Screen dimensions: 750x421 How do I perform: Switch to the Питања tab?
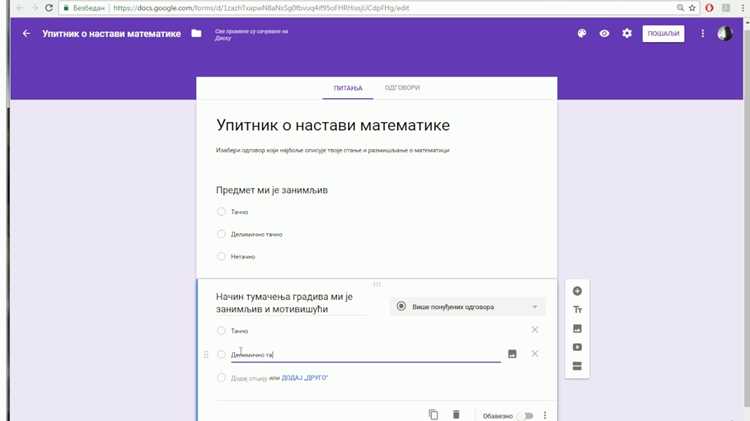point(348,88)
